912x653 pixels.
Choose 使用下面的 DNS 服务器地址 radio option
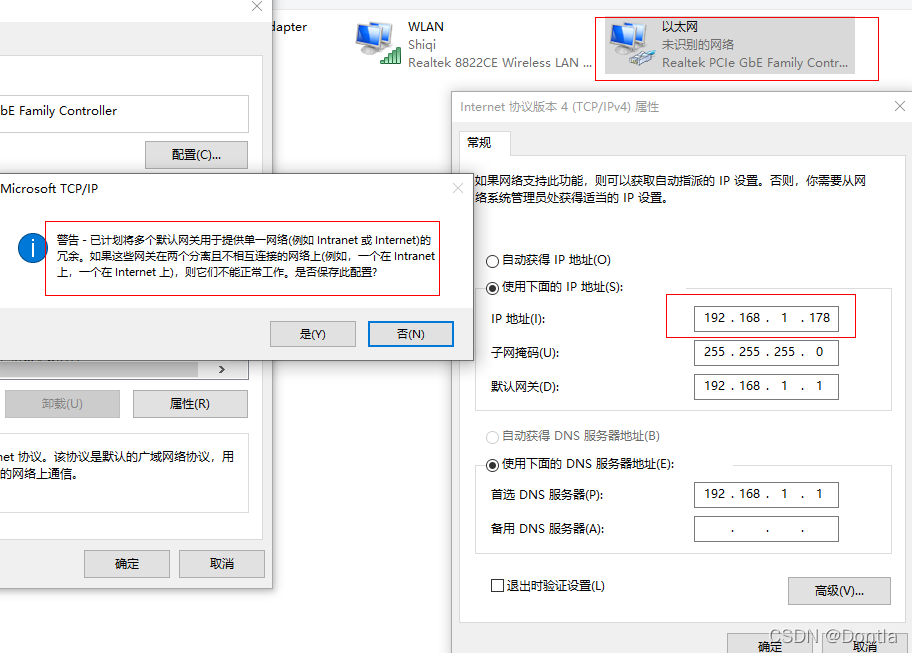pos(492,465)
